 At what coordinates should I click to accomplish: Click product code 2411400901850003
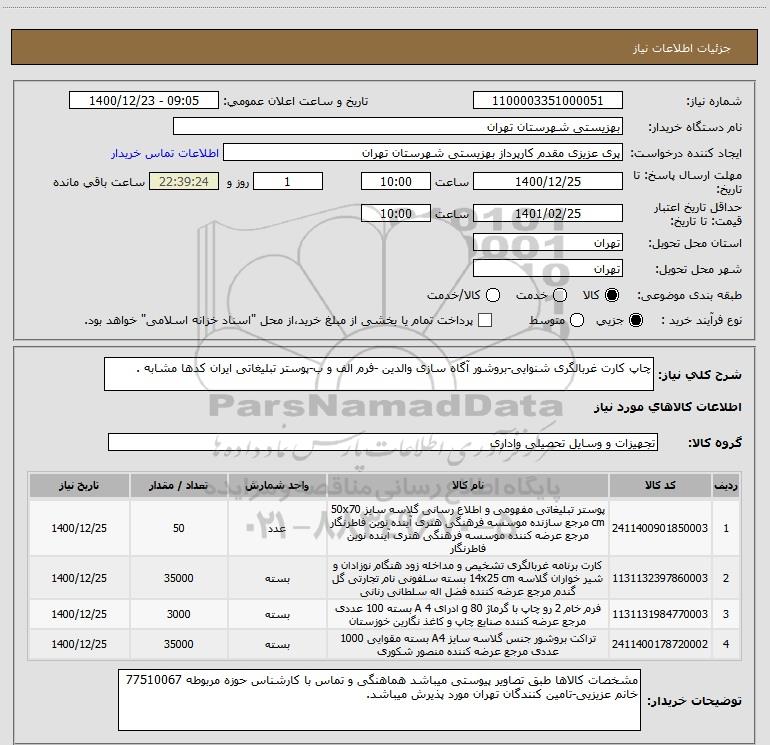click(x=660, y=528)
